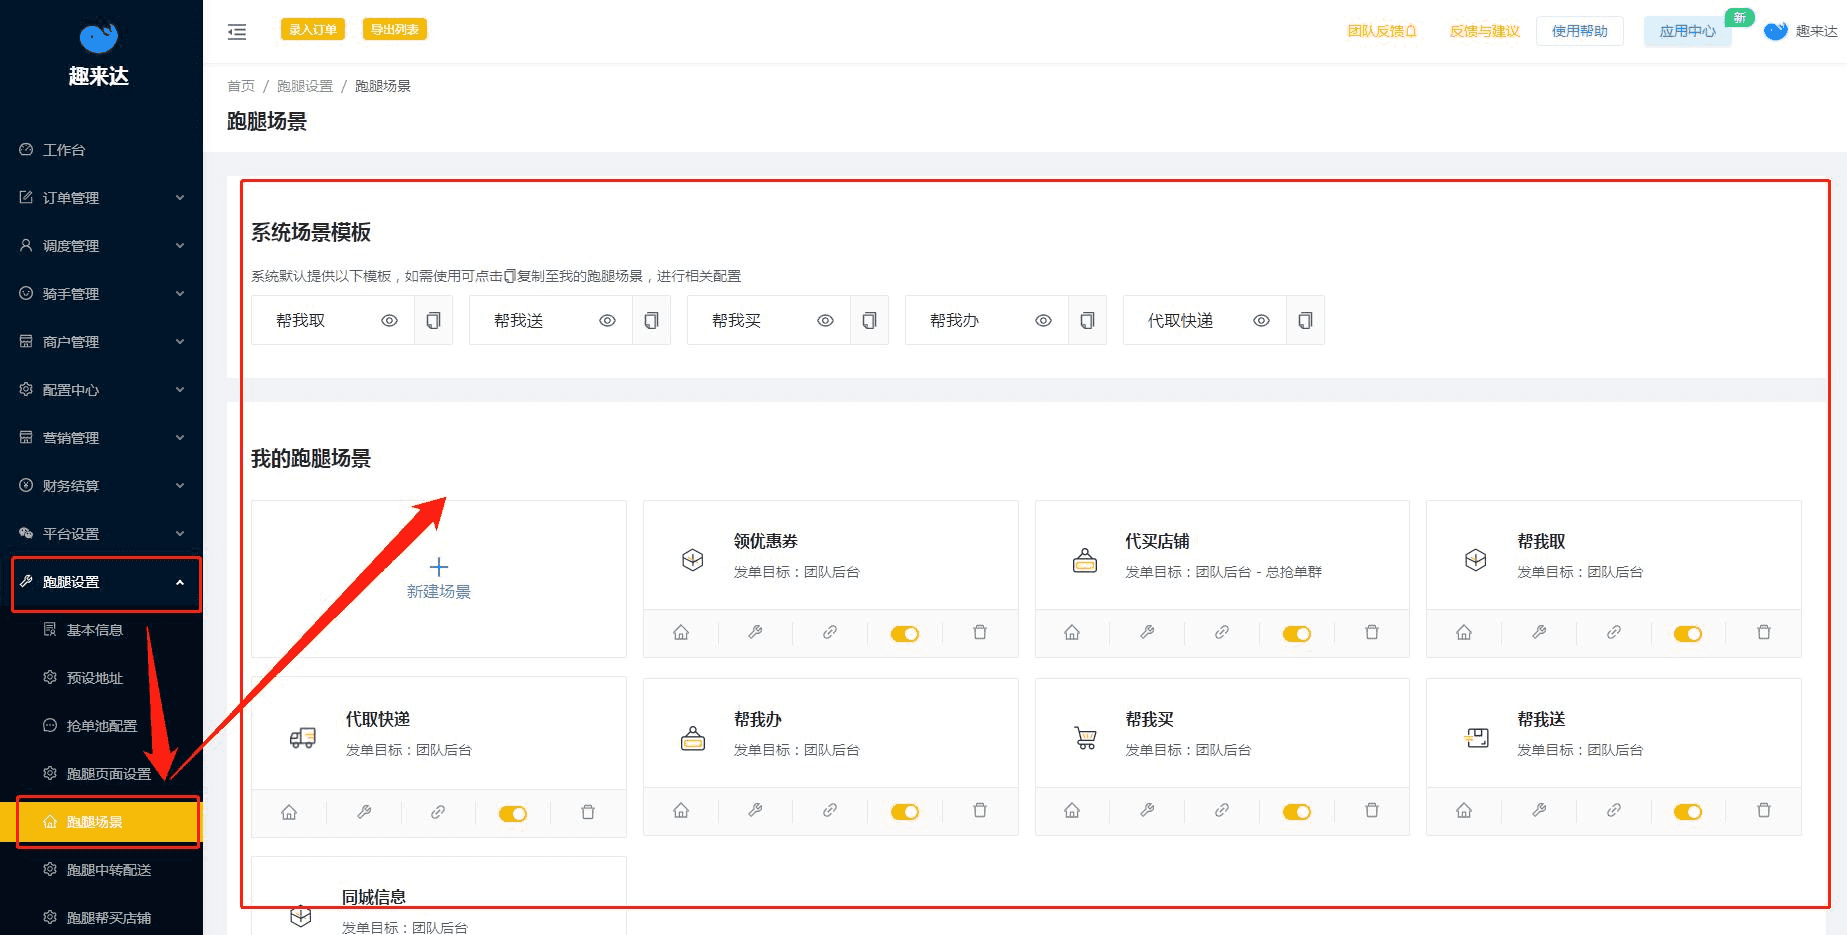The height and width of the screenshot is (935, 1847).
Task: Preview the 帮我办 template with eye icon
Action: [1043, 321]
